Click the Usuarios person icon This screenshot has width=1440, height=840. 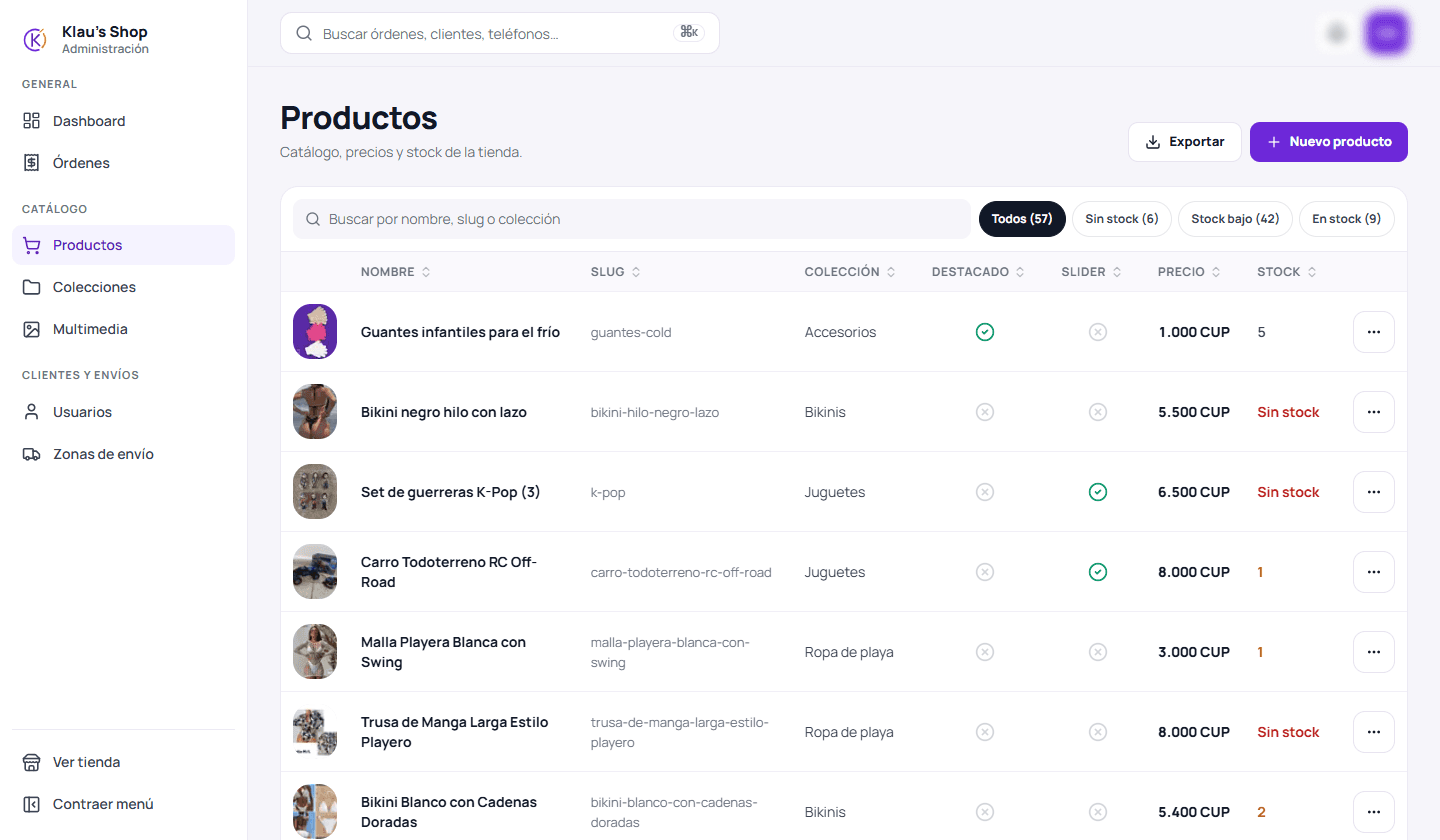pyautogui.click(x=32, y=412)
